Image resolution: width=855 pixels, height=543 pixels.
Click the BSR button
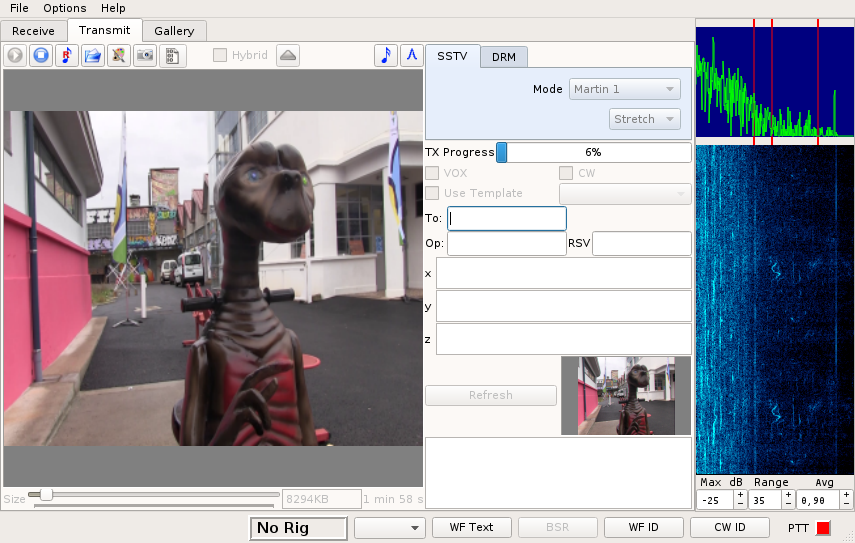pyautogui.click(x=557, y=527)
